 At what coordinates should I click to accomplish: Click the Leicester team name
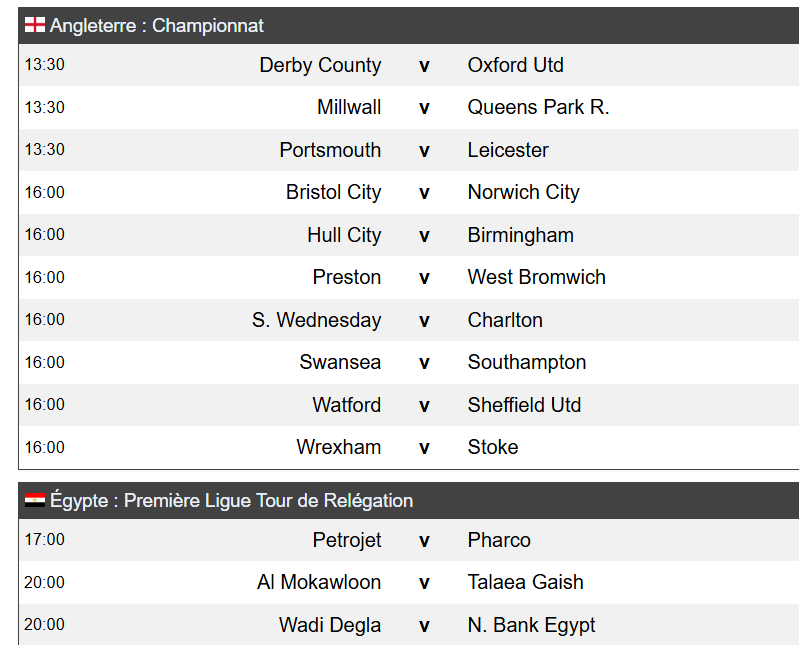[x=508, y=150]
